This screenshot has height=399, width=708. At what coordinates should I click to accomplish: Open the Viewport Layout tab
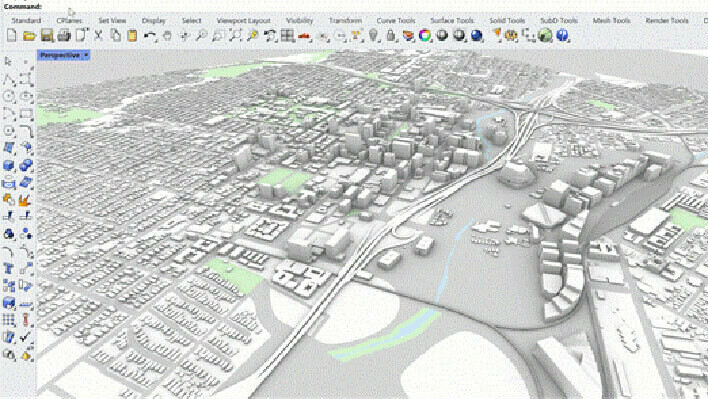pyautogui.click(x=243, y=21)
